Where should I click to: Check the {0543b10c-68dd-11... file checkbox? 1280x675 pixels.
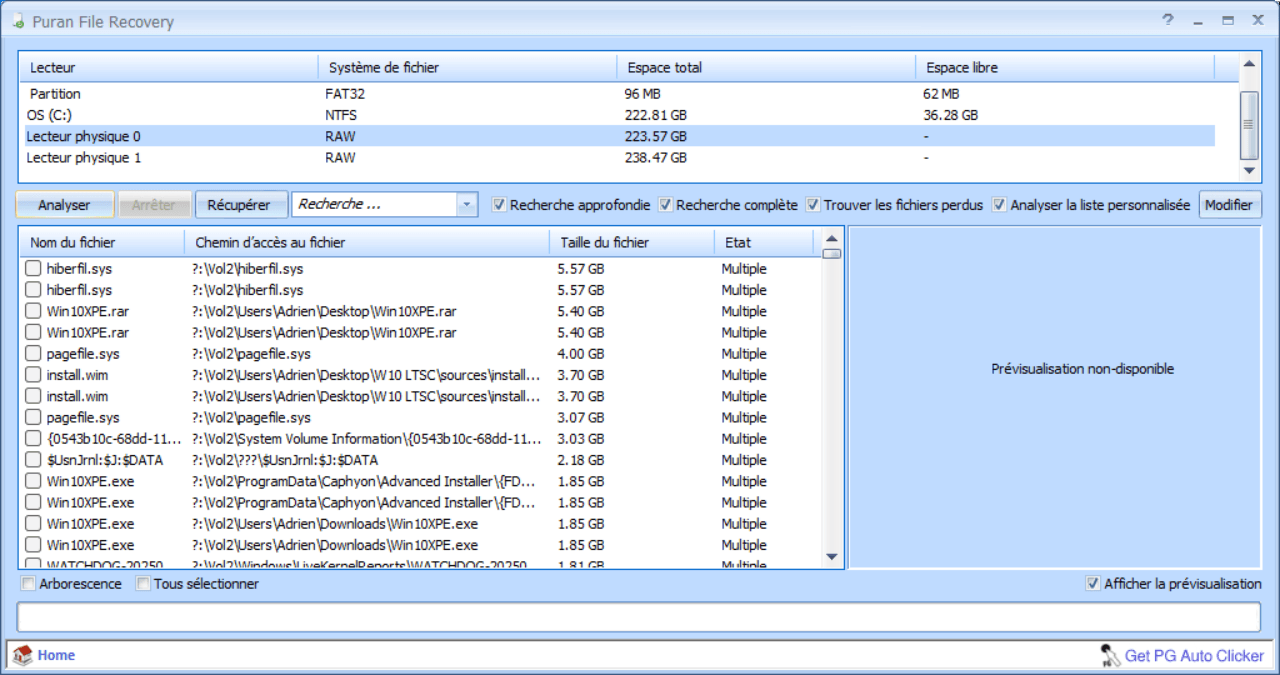coord(33,439)
